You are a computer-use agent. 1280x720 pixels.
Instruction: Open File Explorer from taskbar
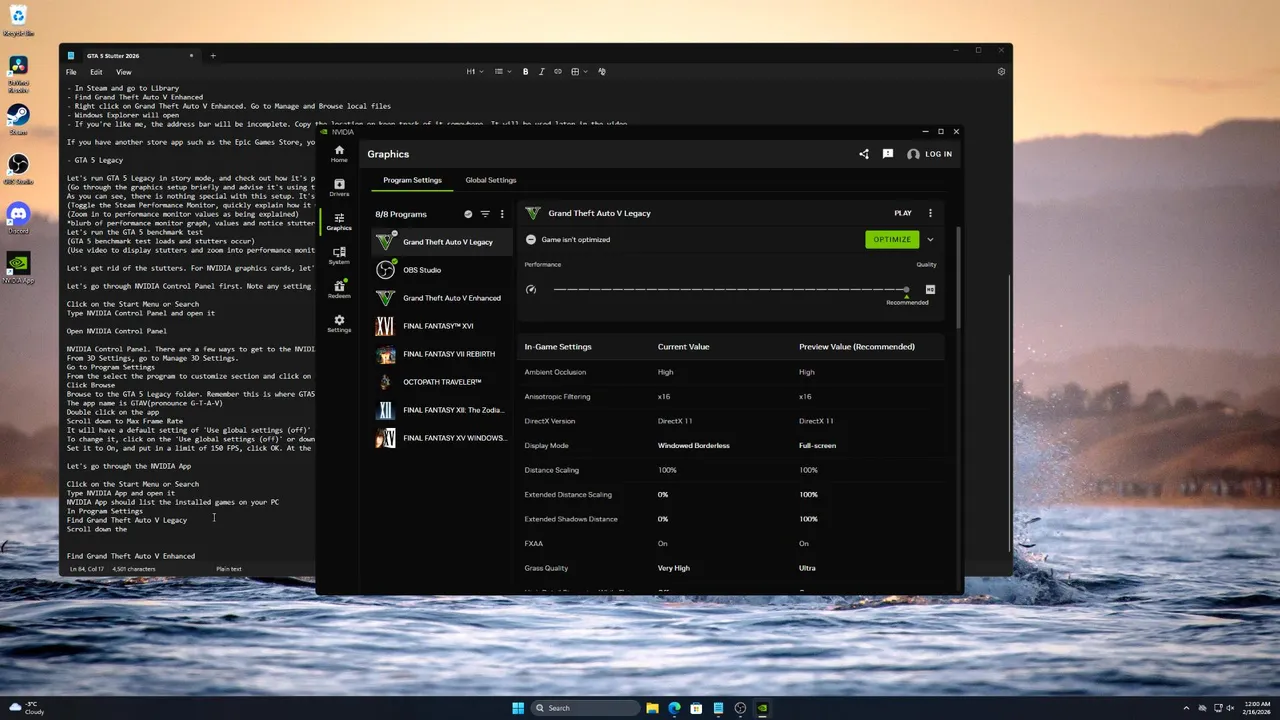pos(652,708)
